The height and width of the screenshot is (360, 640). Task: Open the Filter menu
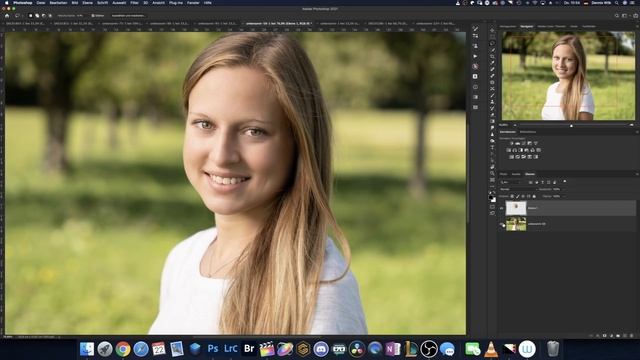(134, 3)
